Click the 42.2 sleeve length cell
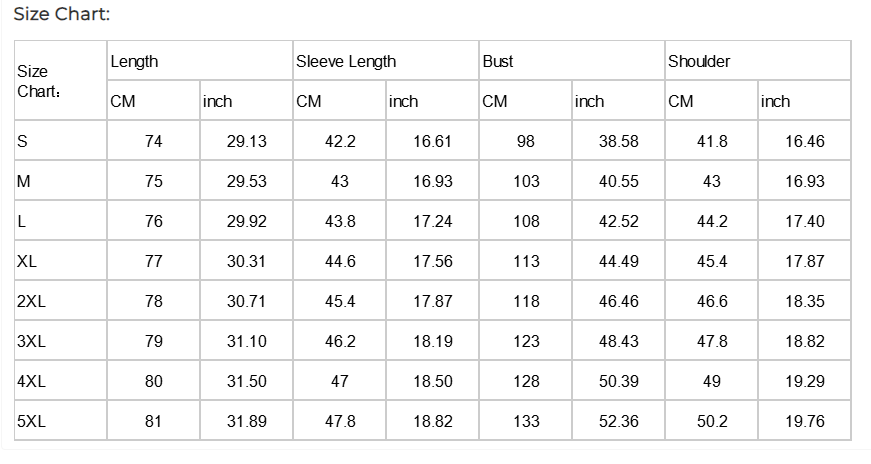 click(340, 141)
